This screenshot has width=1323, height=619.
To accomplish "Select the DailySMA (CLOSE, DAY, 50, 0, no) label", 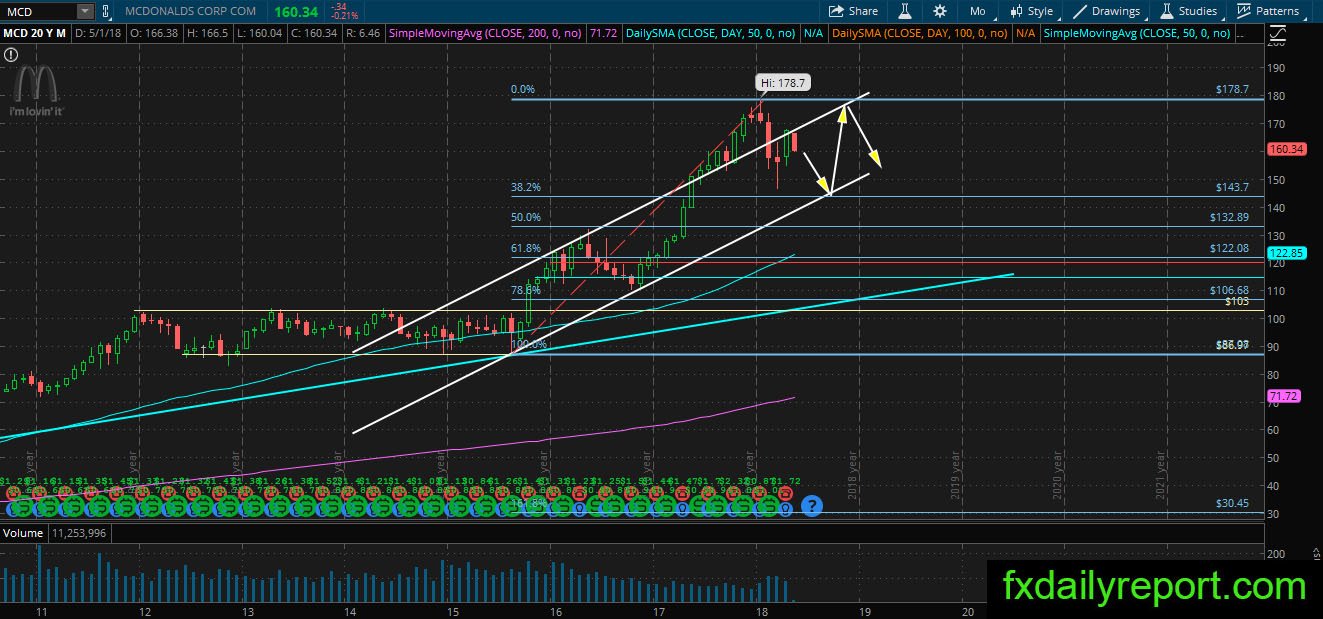I will [710, 33].
